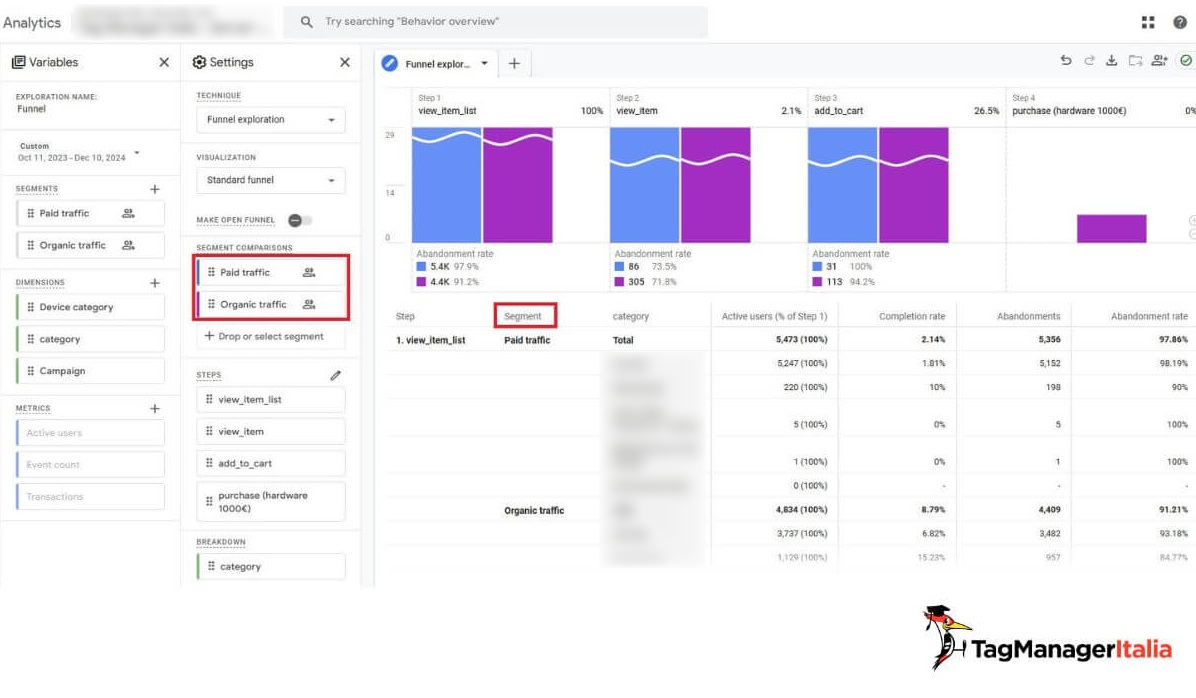The image size is (1196, 698).
Task: Toggle Make Open Funnel switch
Action: pos(300,220)
